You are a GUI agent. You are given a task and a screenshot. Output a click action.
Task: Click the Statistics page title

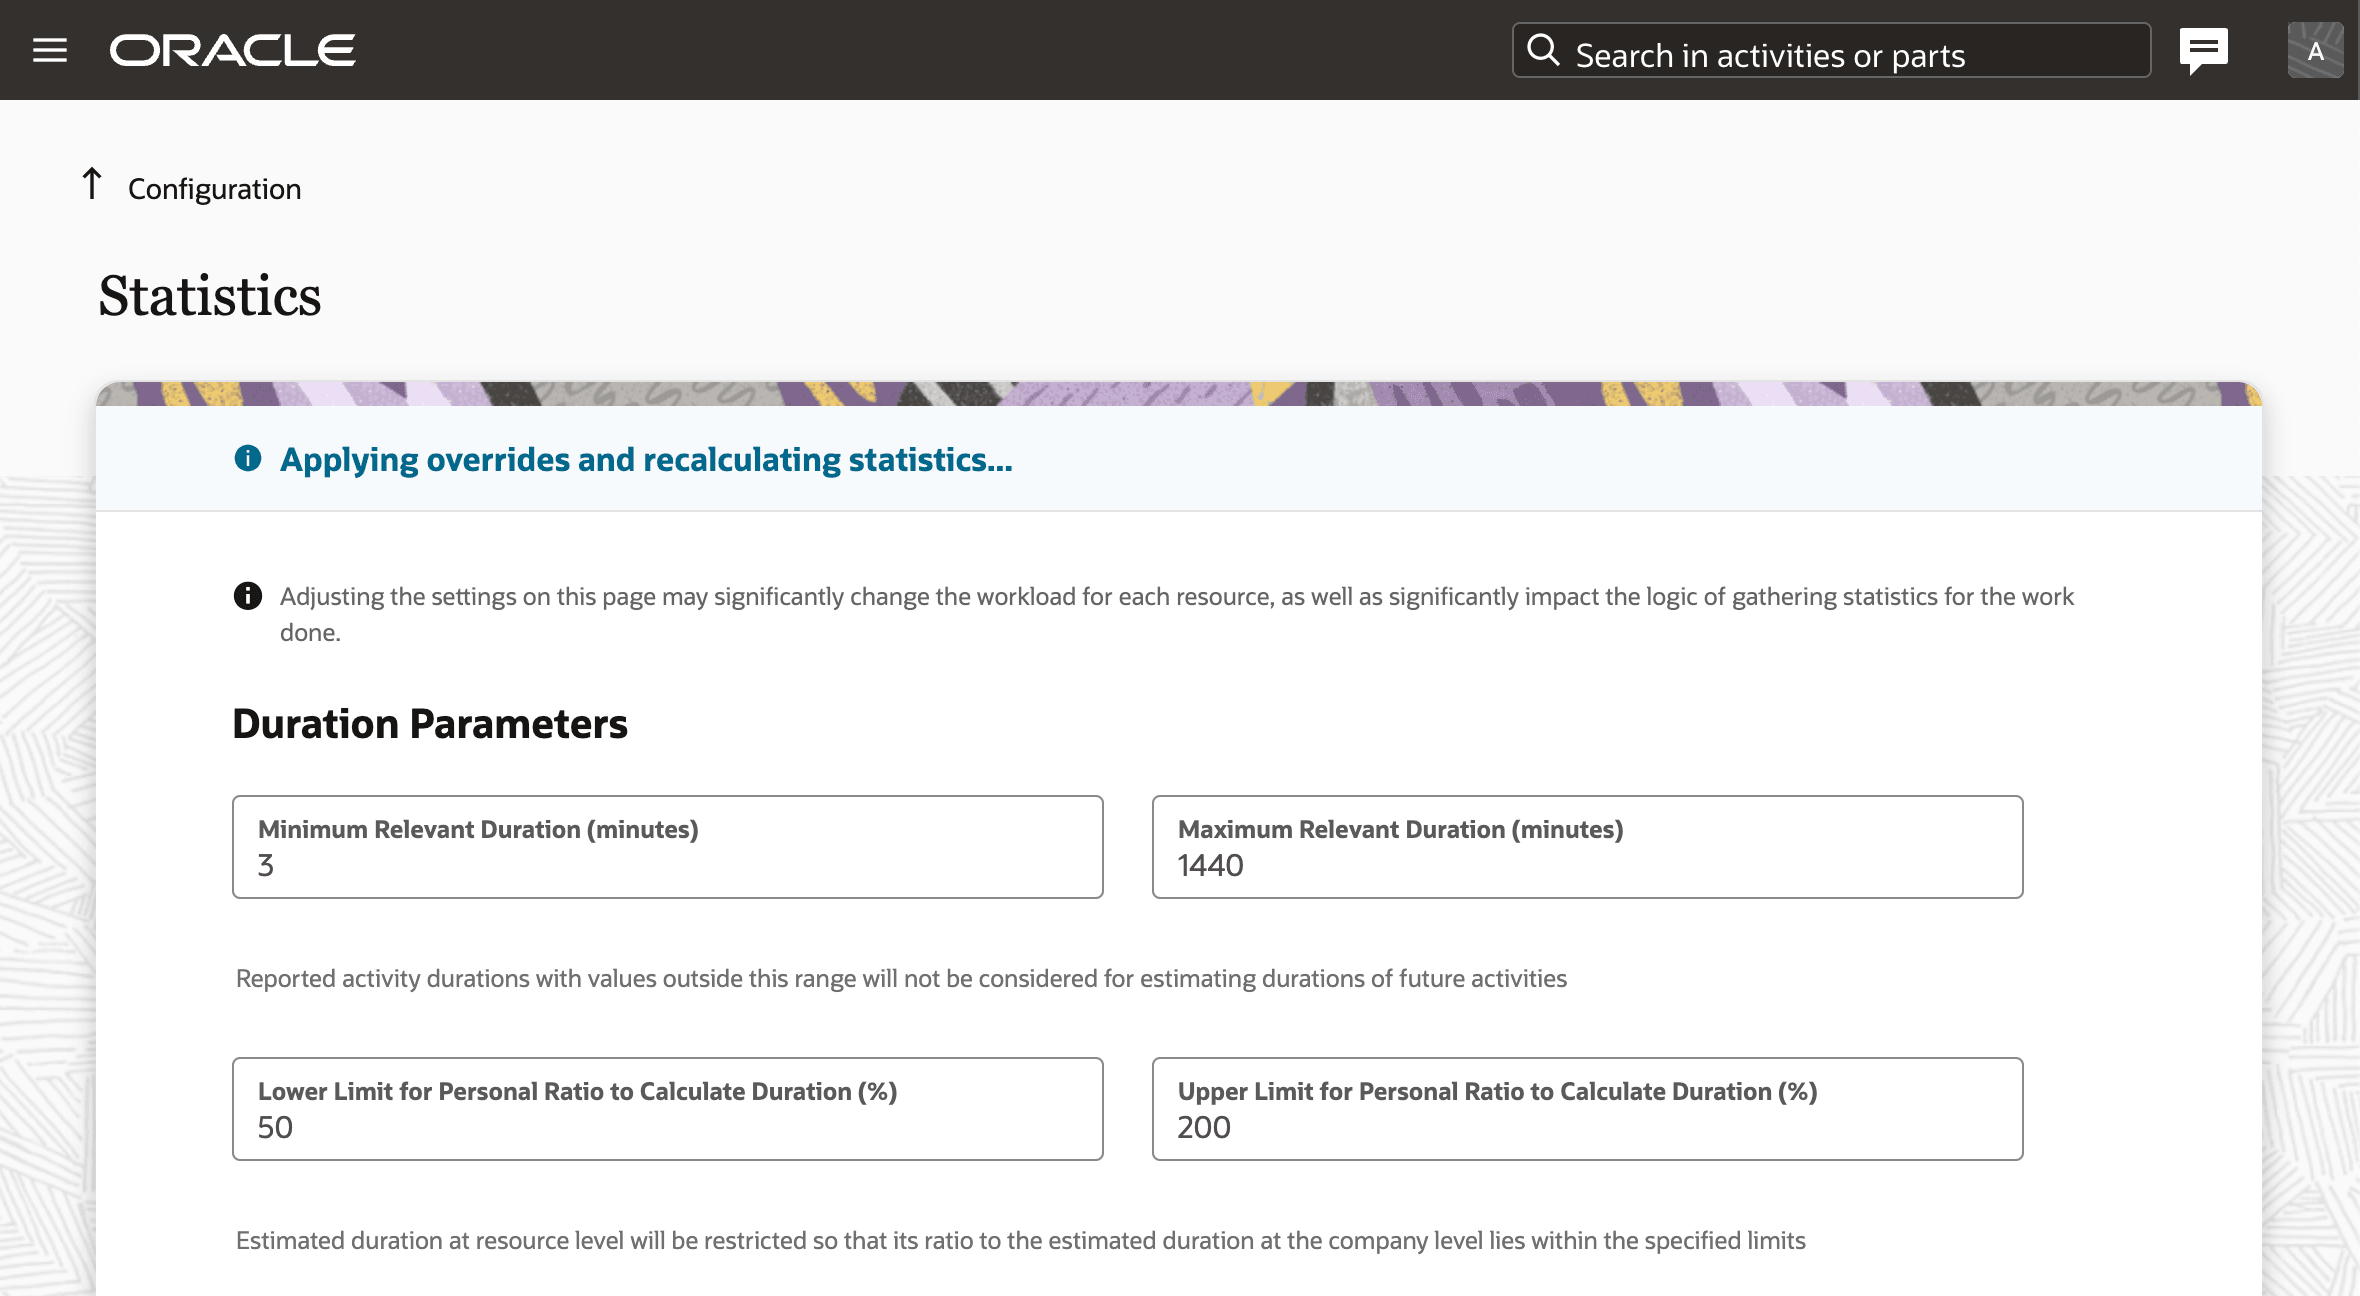(210, 296)
